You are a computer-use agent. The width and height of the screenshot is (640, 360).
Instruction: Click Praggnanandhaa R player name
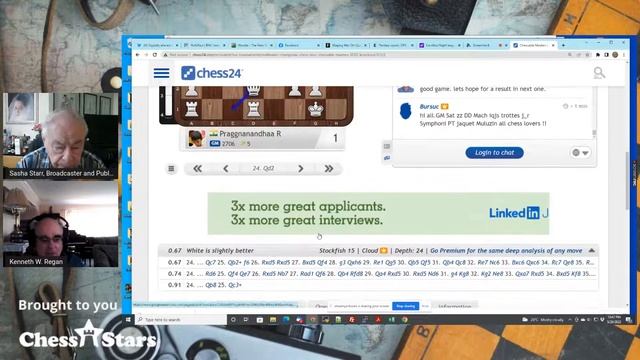click(x=250, y=133)
